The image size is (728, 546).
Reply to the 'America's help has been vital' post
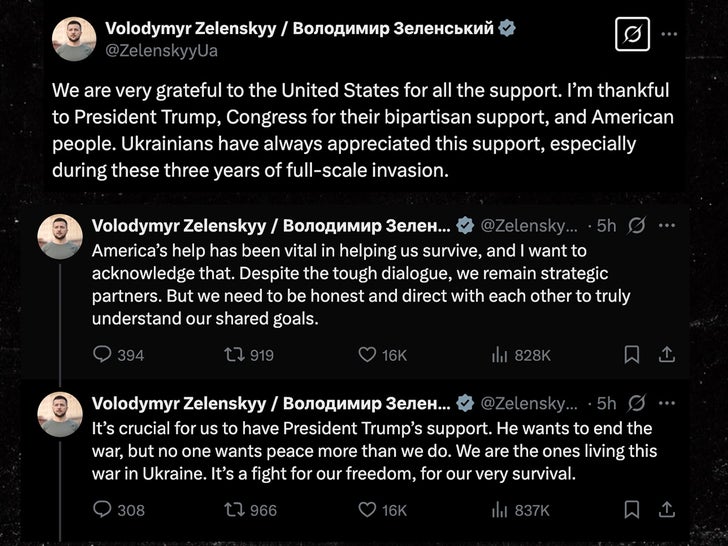pos(103,355)
